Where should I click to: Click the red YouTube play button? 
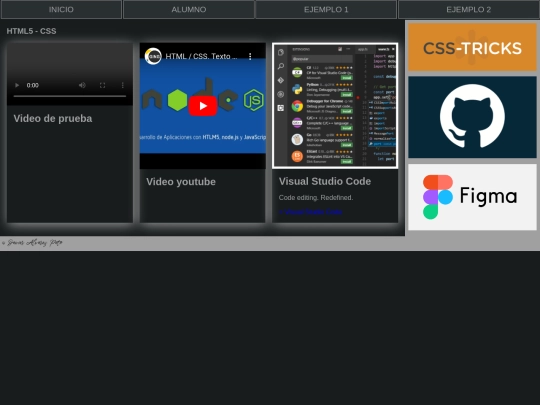tap(202, 106)
